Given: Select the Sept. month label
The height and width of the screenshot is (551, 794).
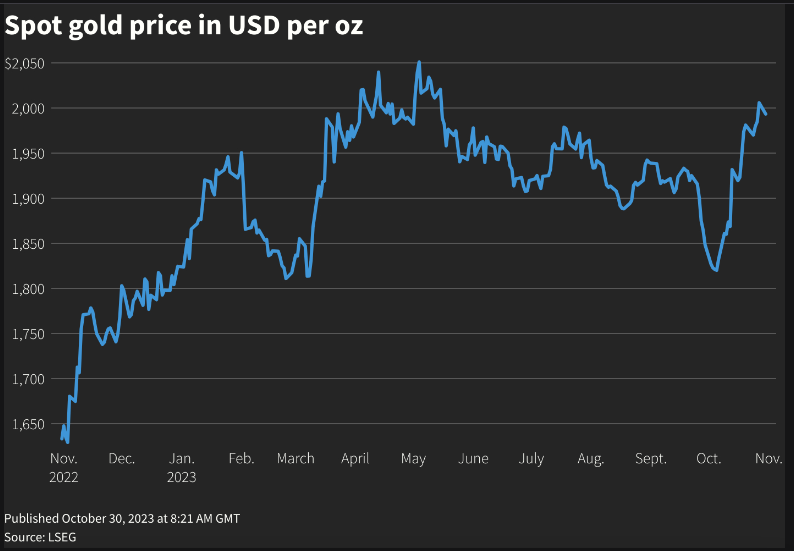Looking at the screenshot, I should 651,459.
